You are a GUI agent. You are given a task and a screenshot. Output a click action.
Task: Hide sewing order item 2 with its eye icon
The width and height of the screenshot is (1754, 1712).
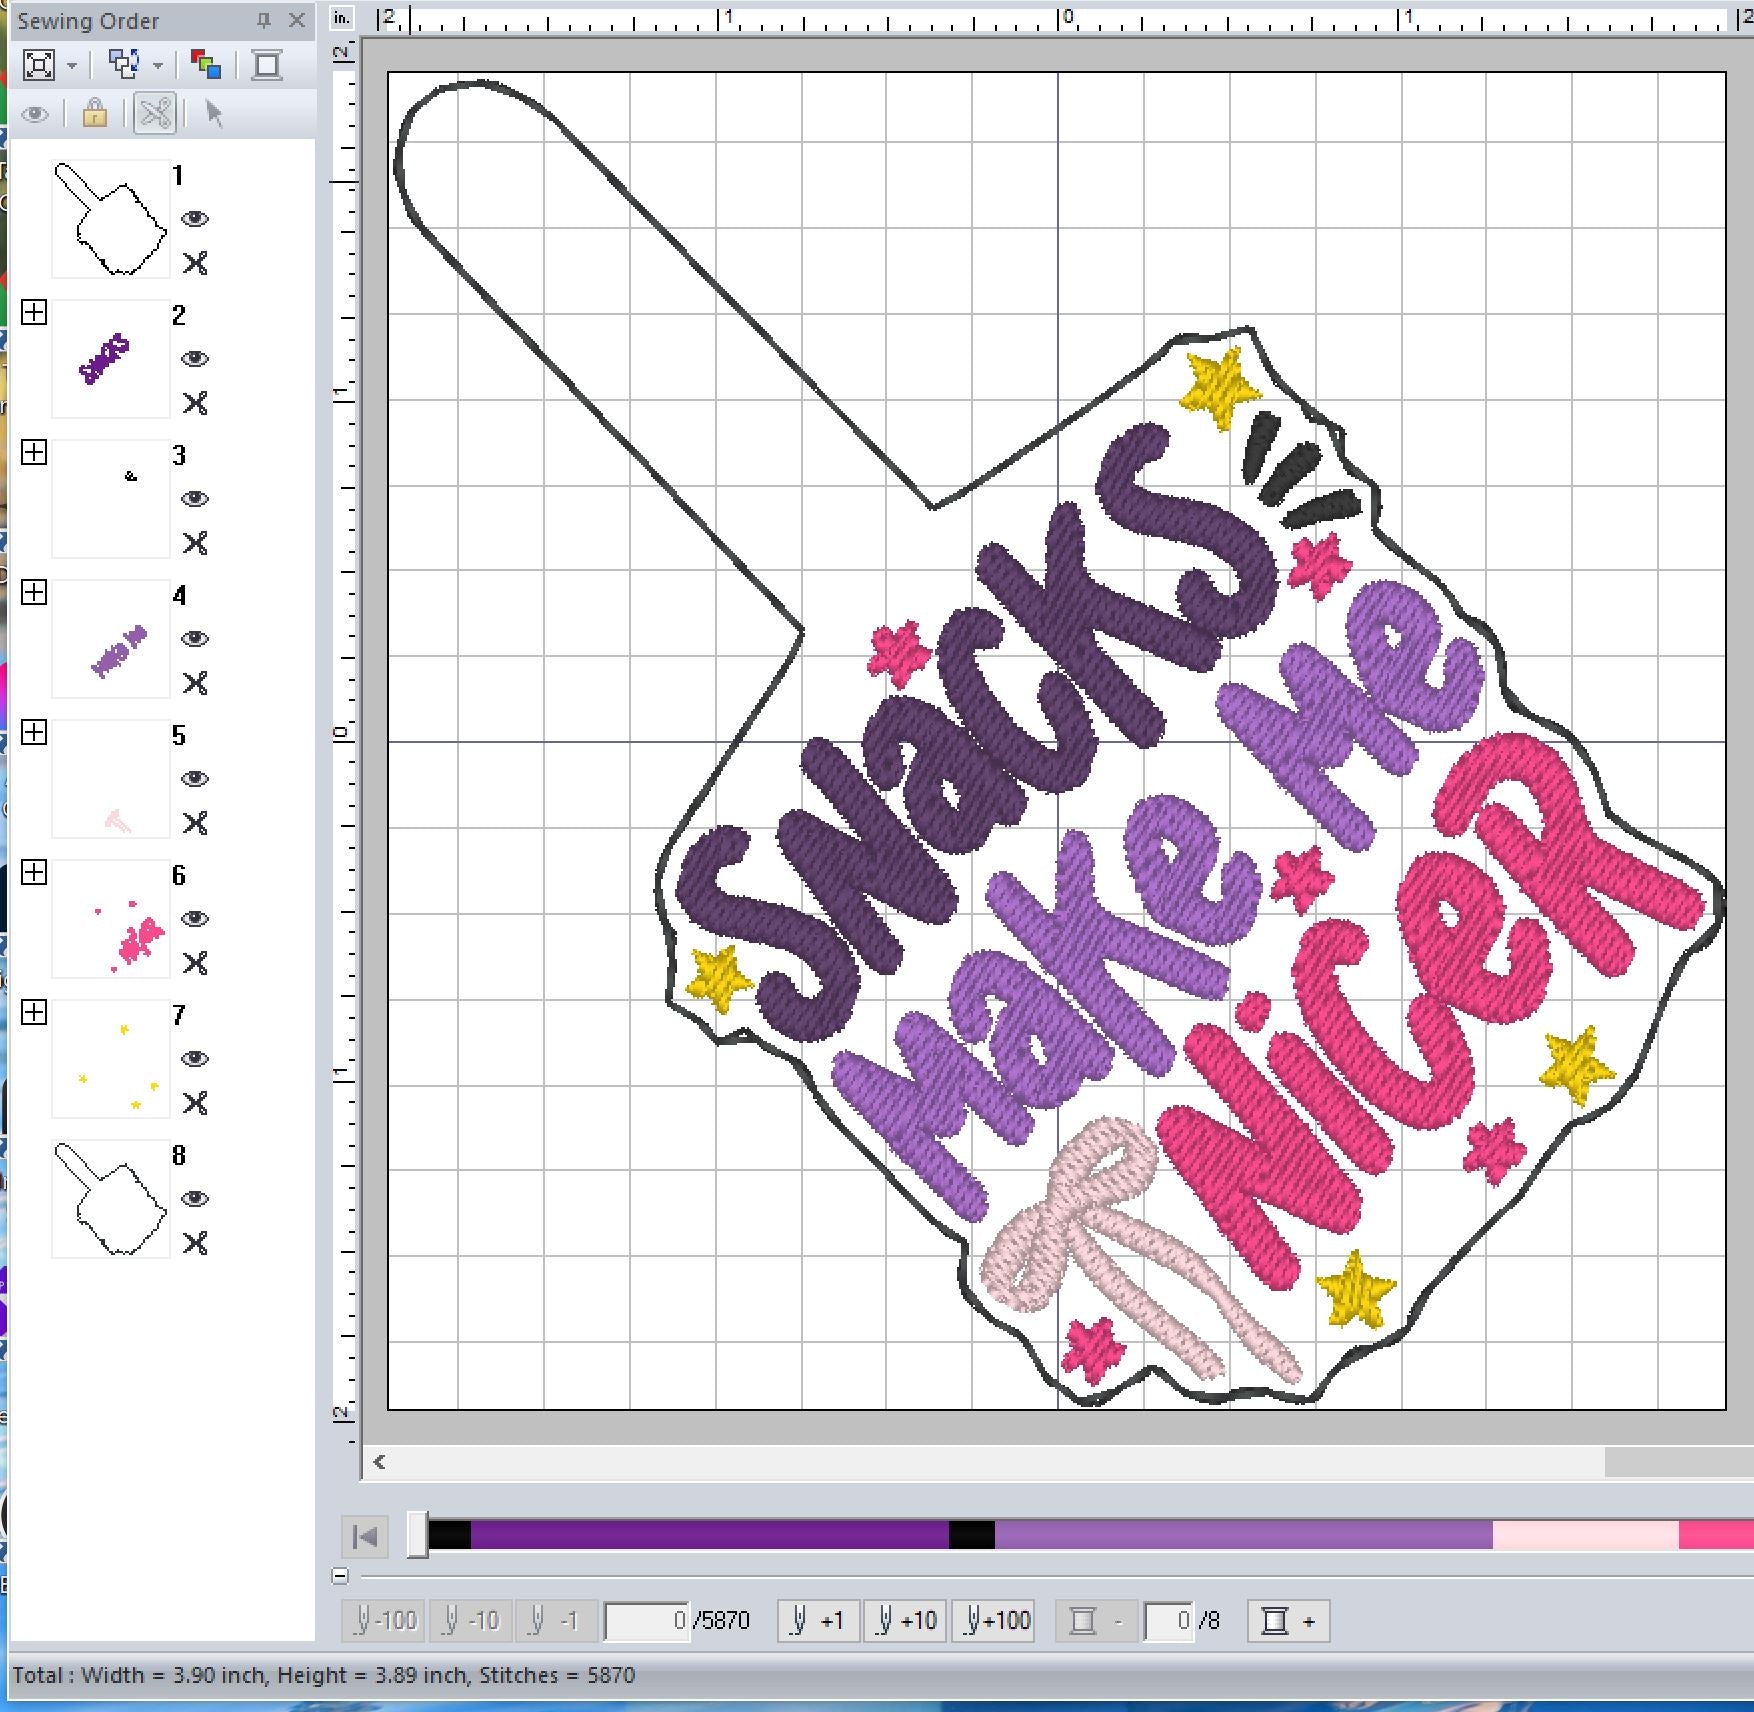click(194, 359)
